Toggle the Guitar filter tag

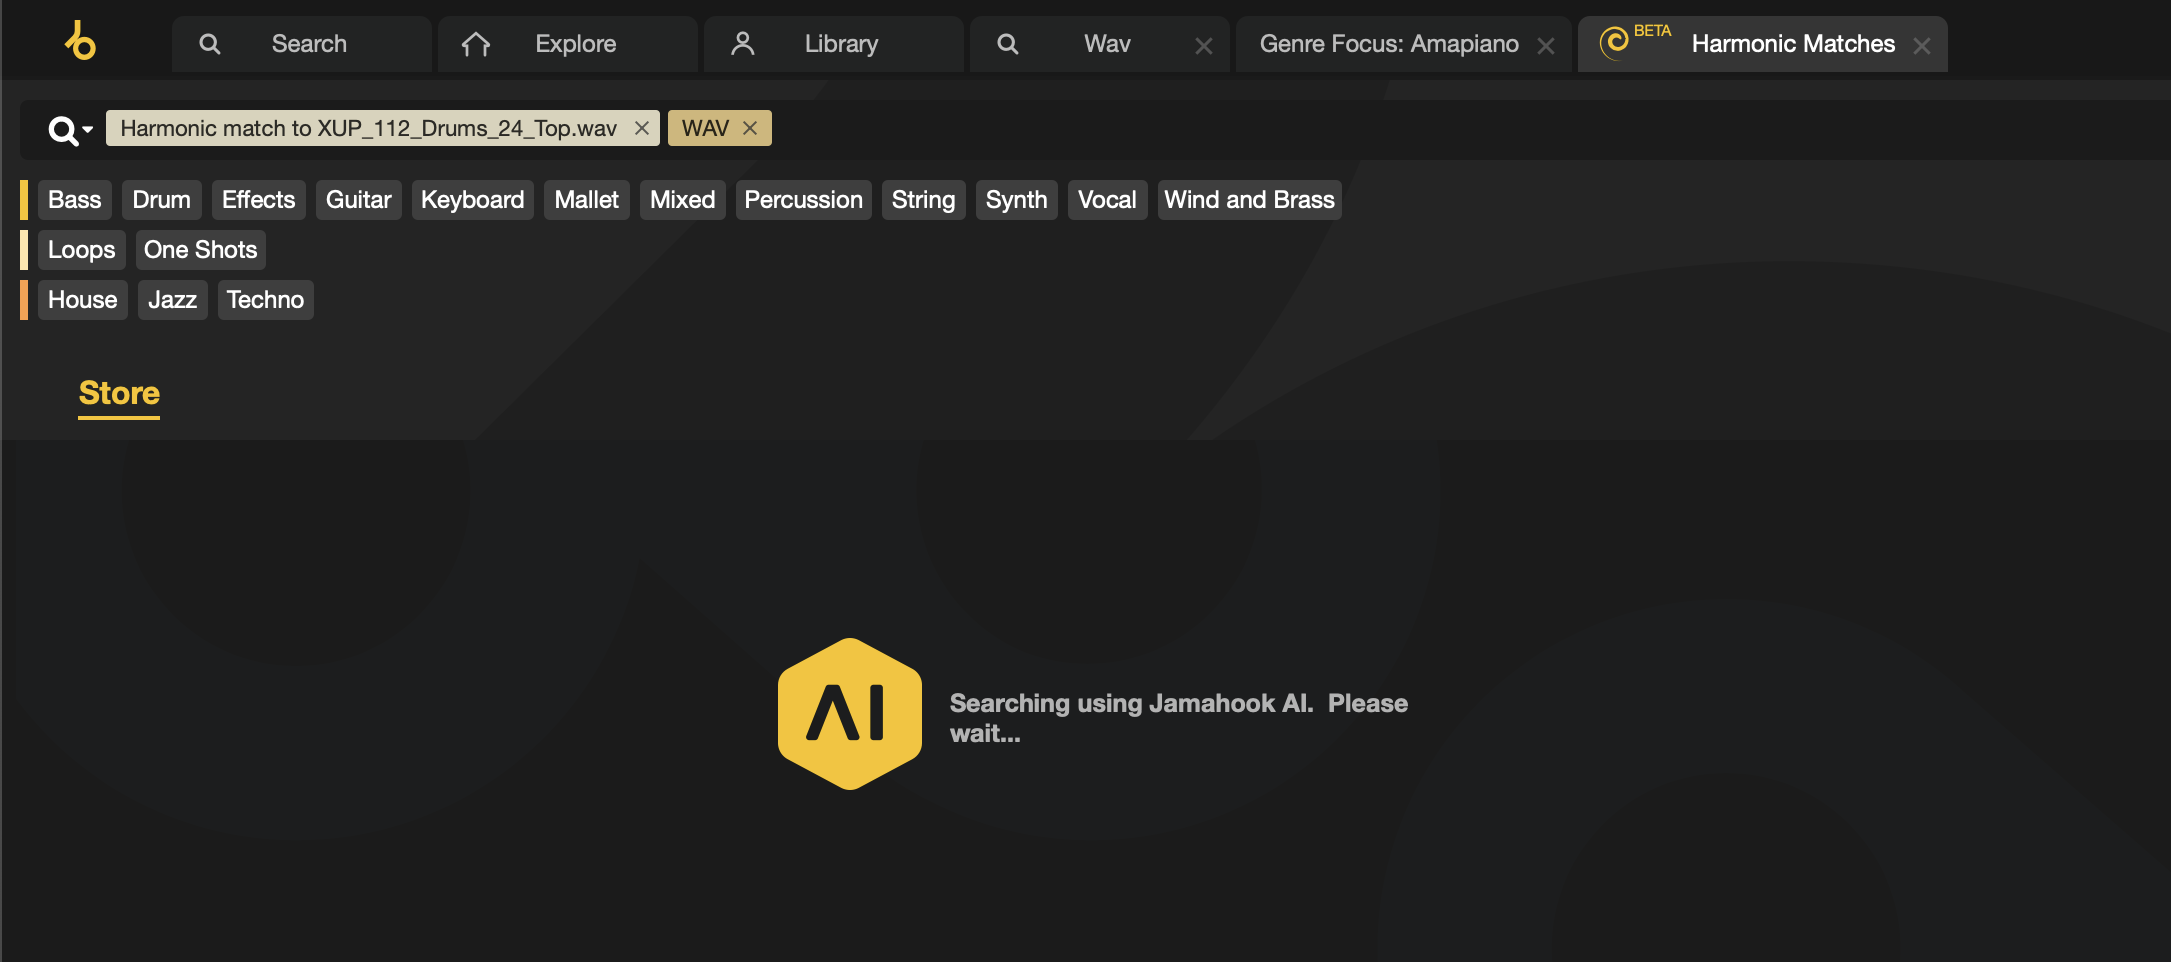point(359,200)
